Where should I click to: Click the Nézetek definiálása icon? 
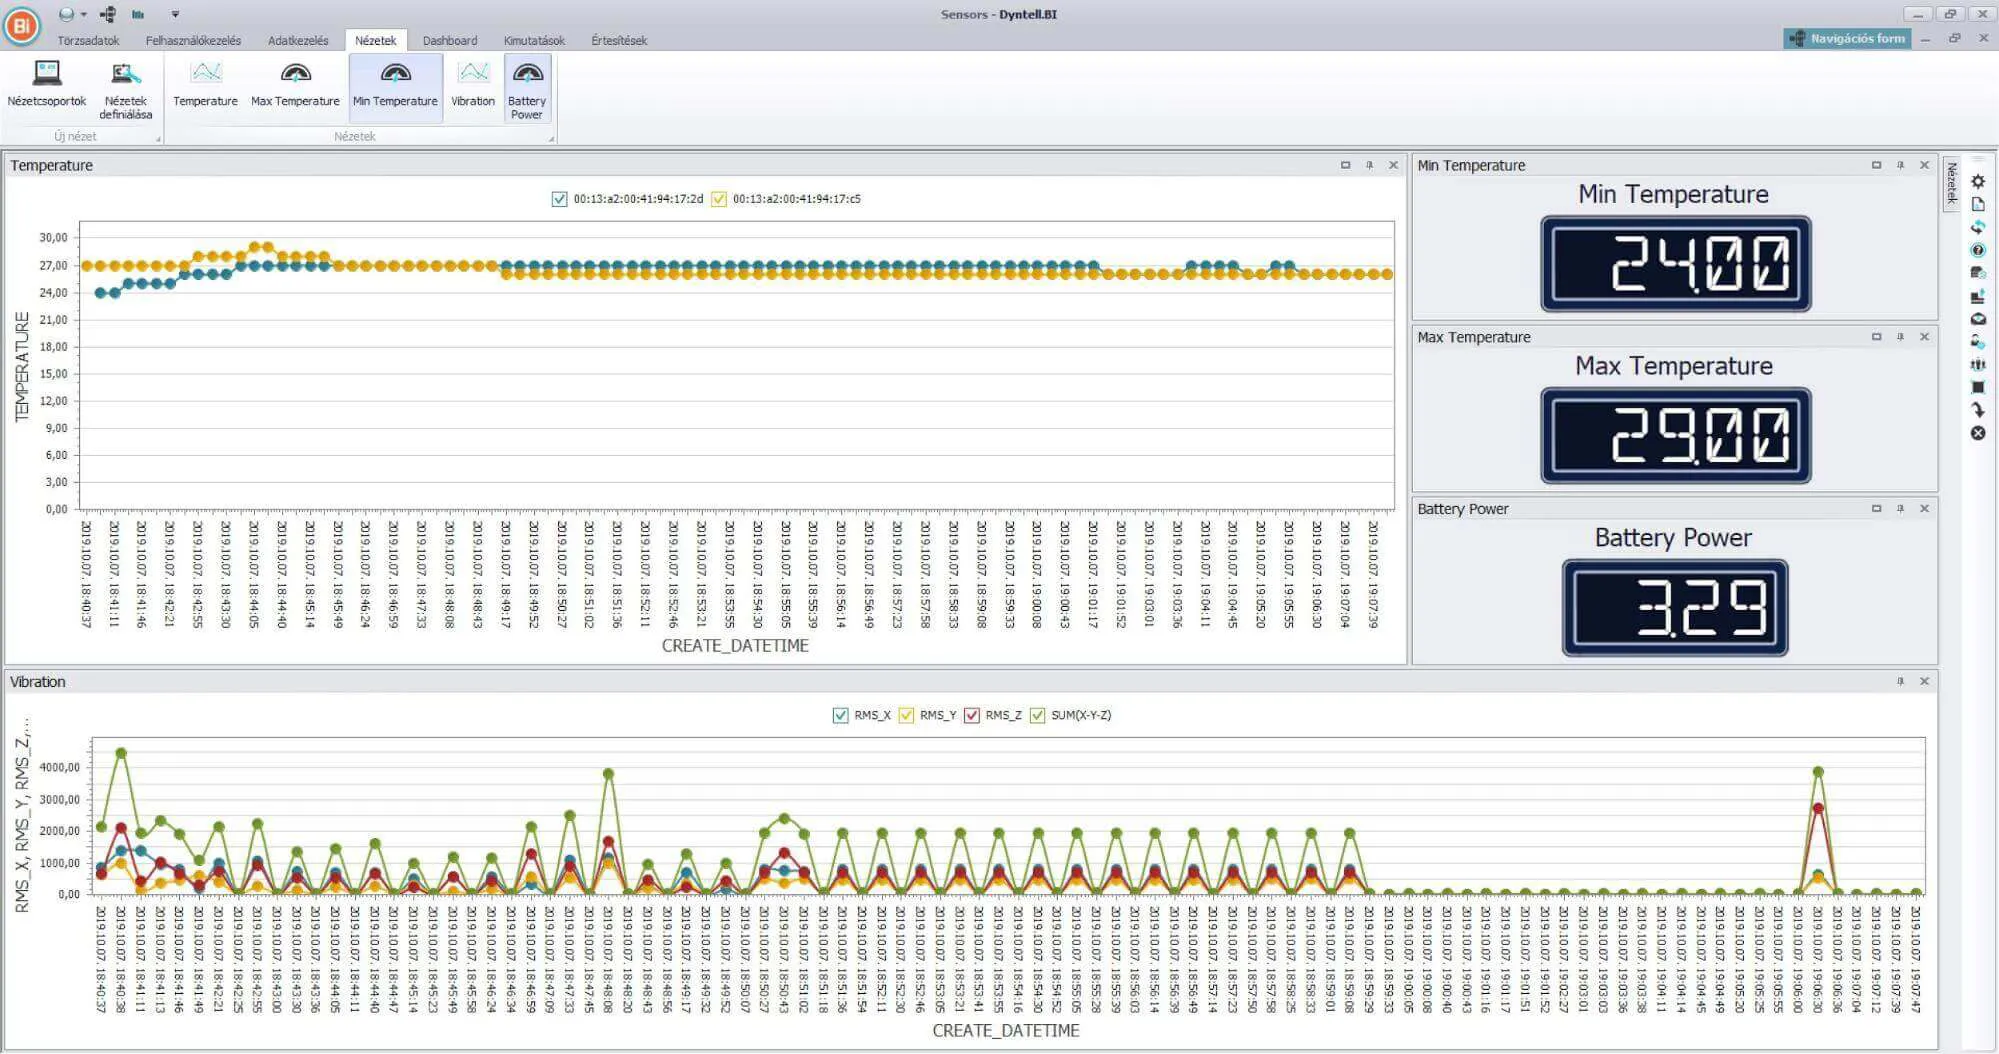(125, 83)
